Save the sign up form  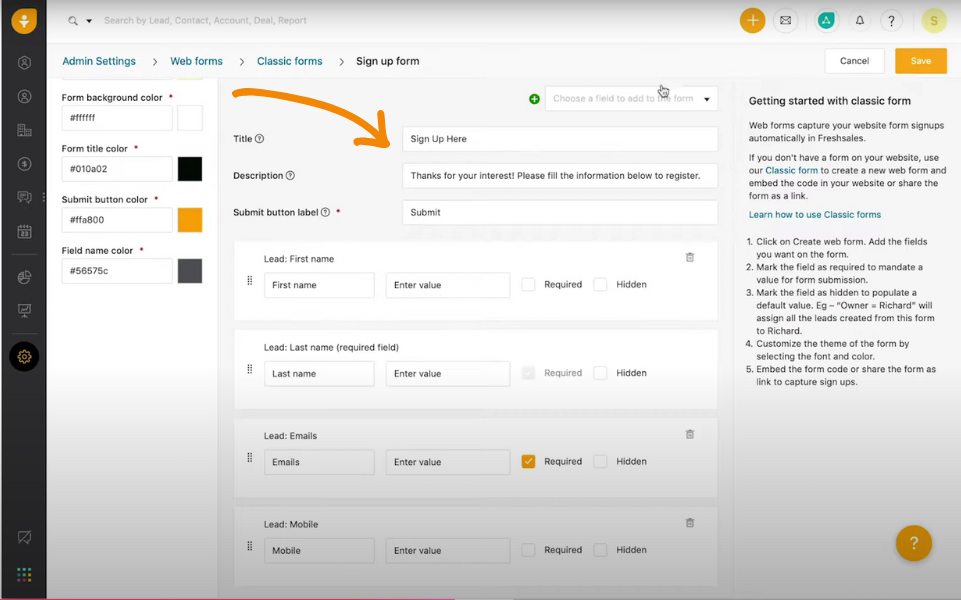click(x=921, y=61)
